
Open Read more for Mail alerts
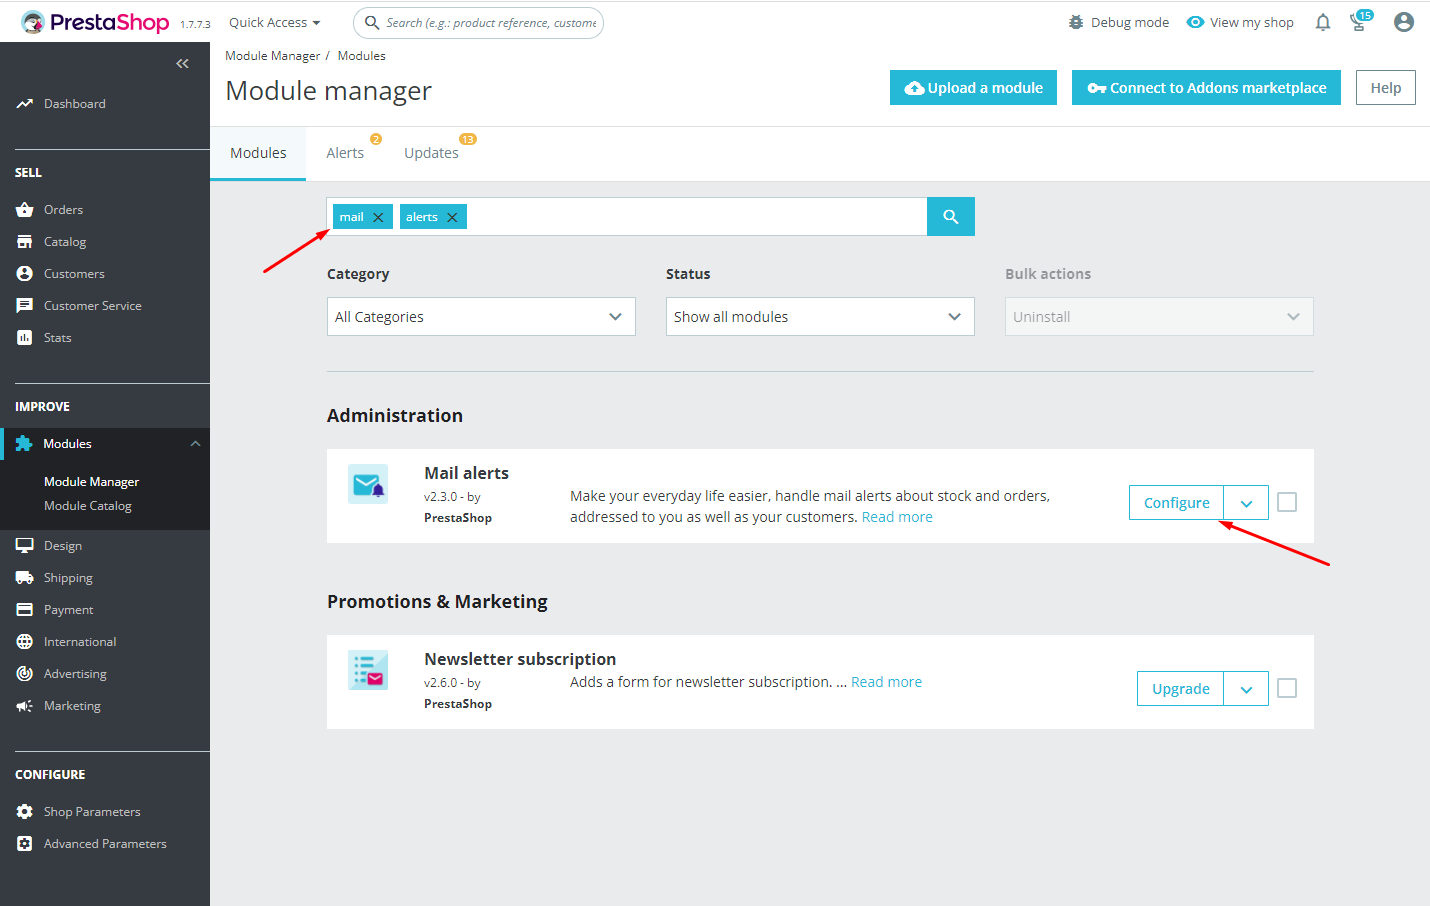click(x=897, y=517)
